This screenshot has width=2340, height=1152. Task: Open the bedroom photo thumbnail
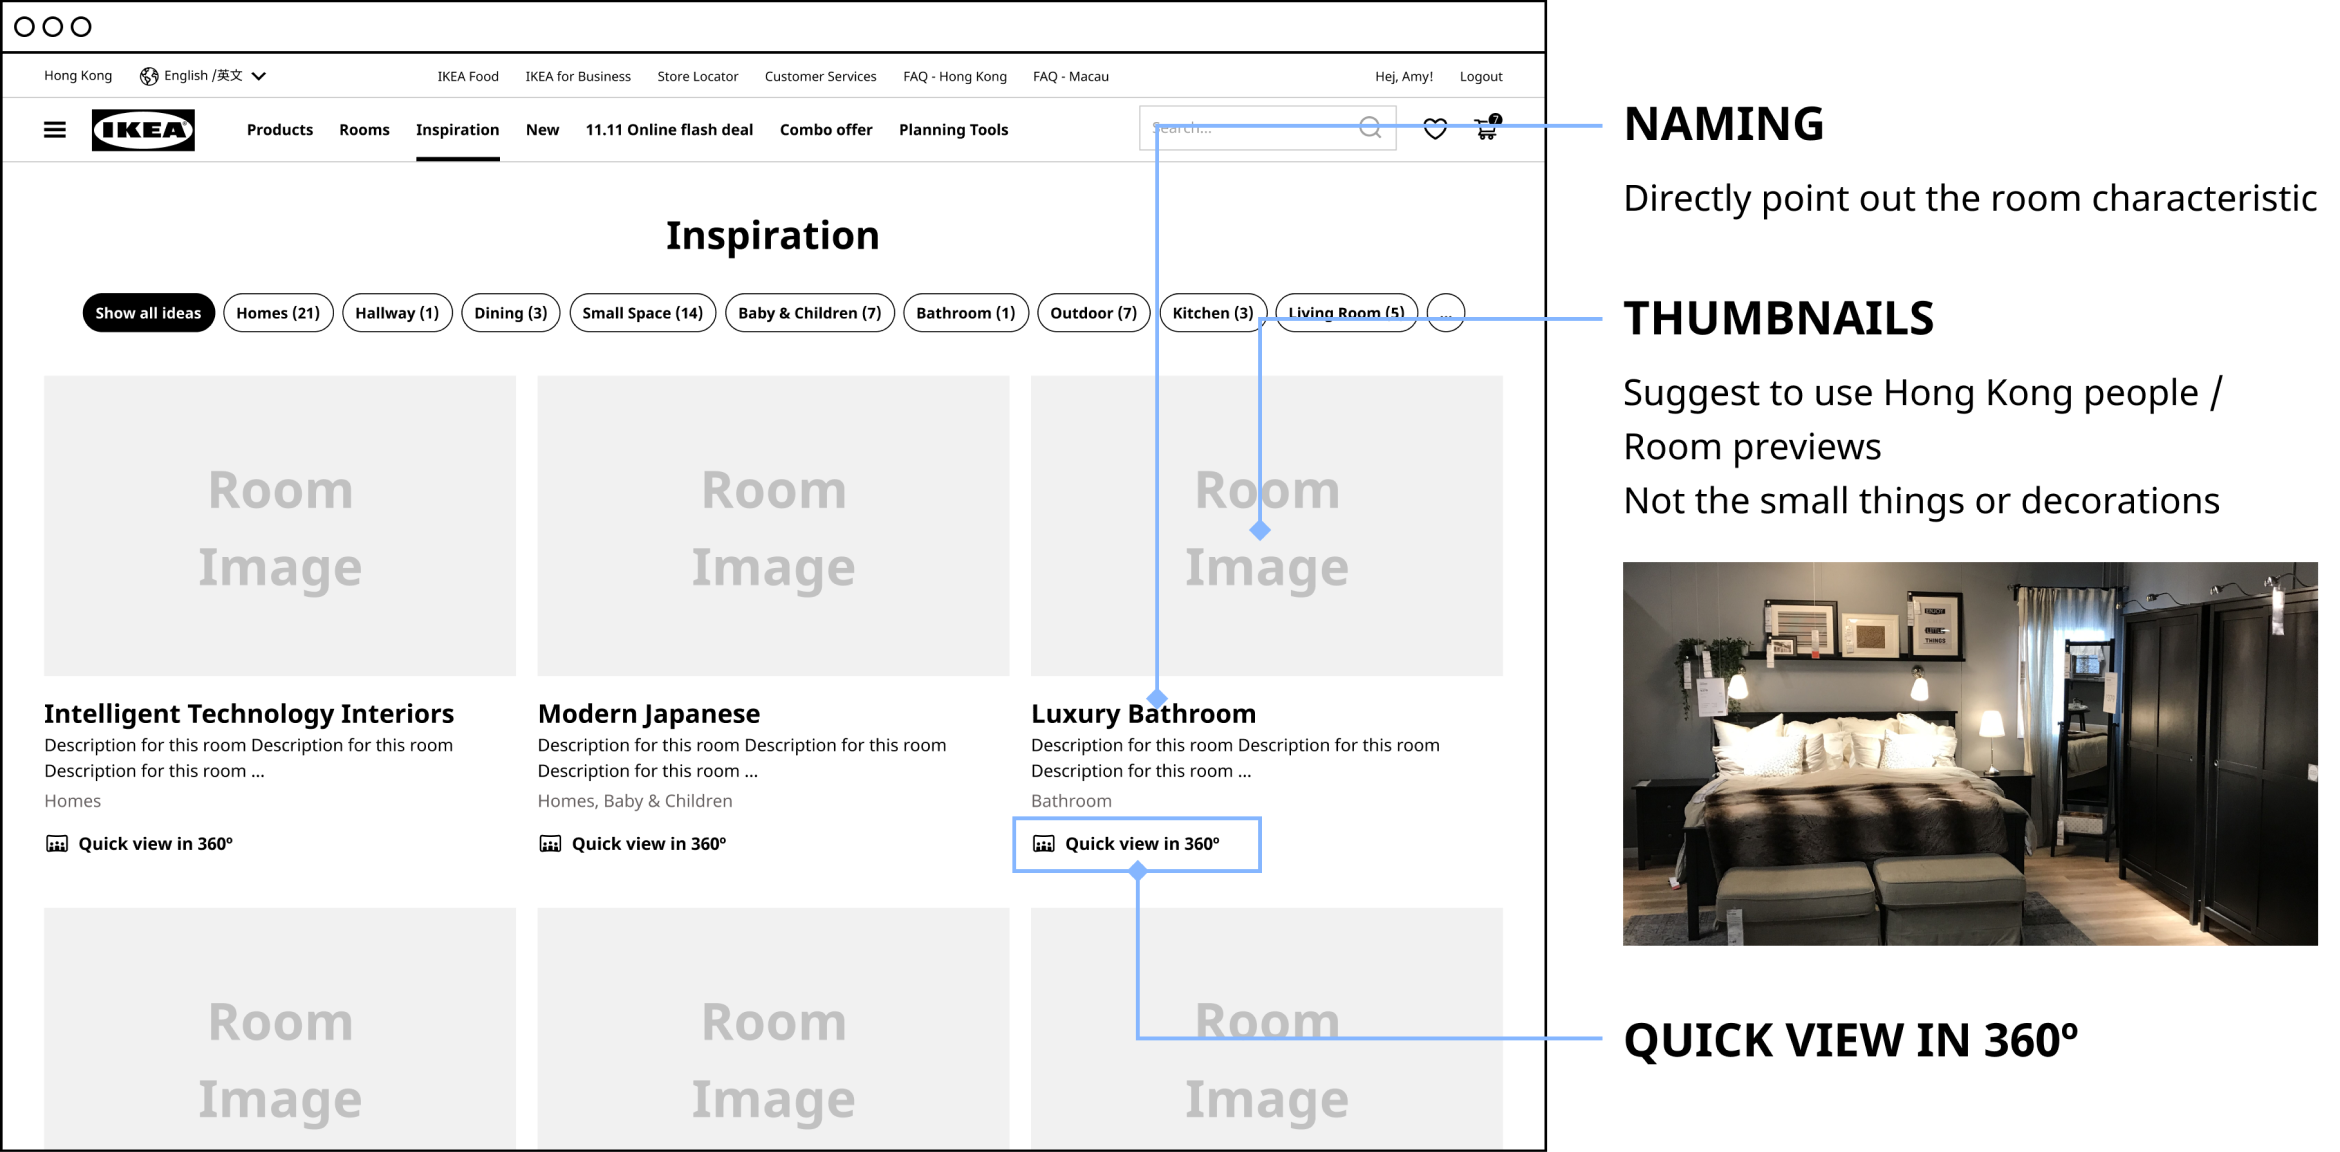[x=1969, y=753]
